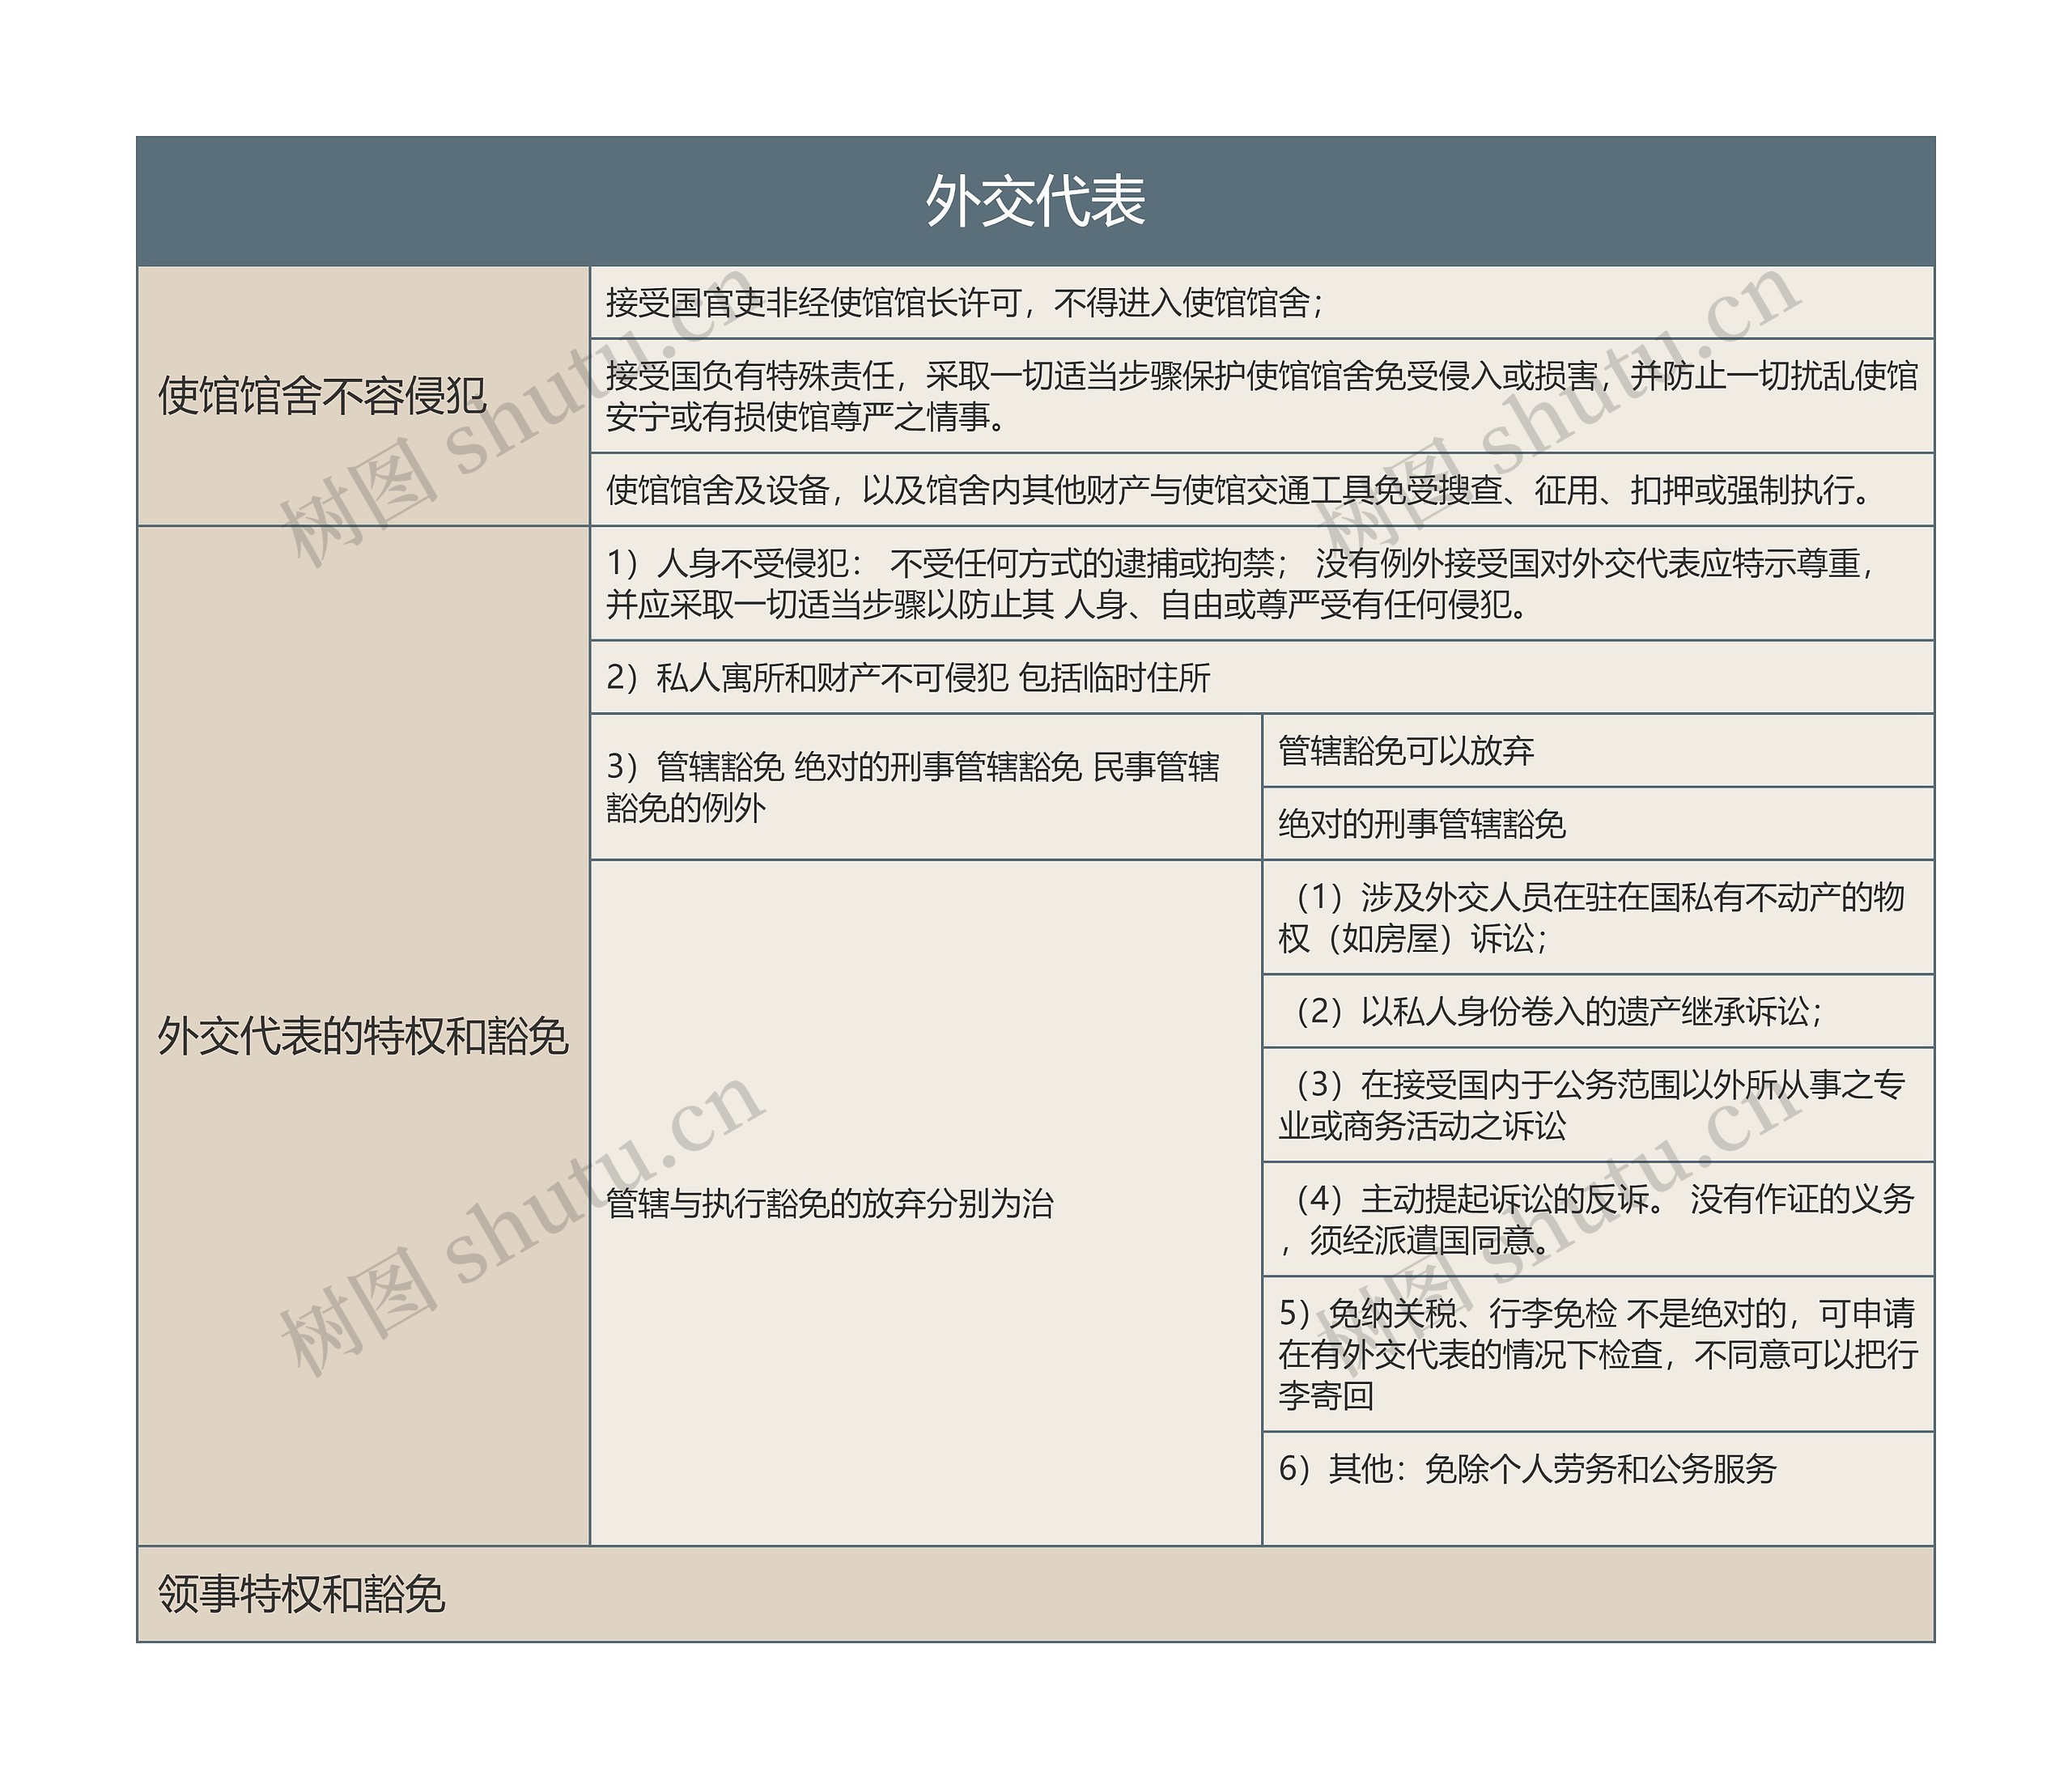Screen dimensions: 2072x1779
Task: Select cell (2) 以私人身份卷入的遗产继承诉讼
Action: 1598,1012
